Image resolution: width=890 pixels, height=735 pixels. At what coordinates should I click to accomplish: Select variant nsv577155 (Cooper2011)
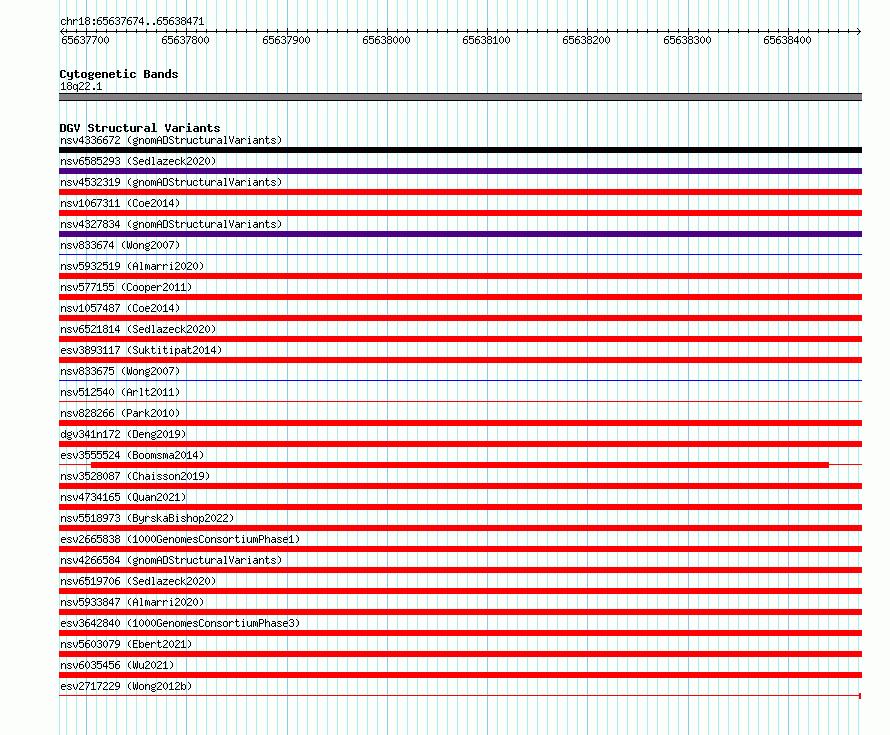126,287
